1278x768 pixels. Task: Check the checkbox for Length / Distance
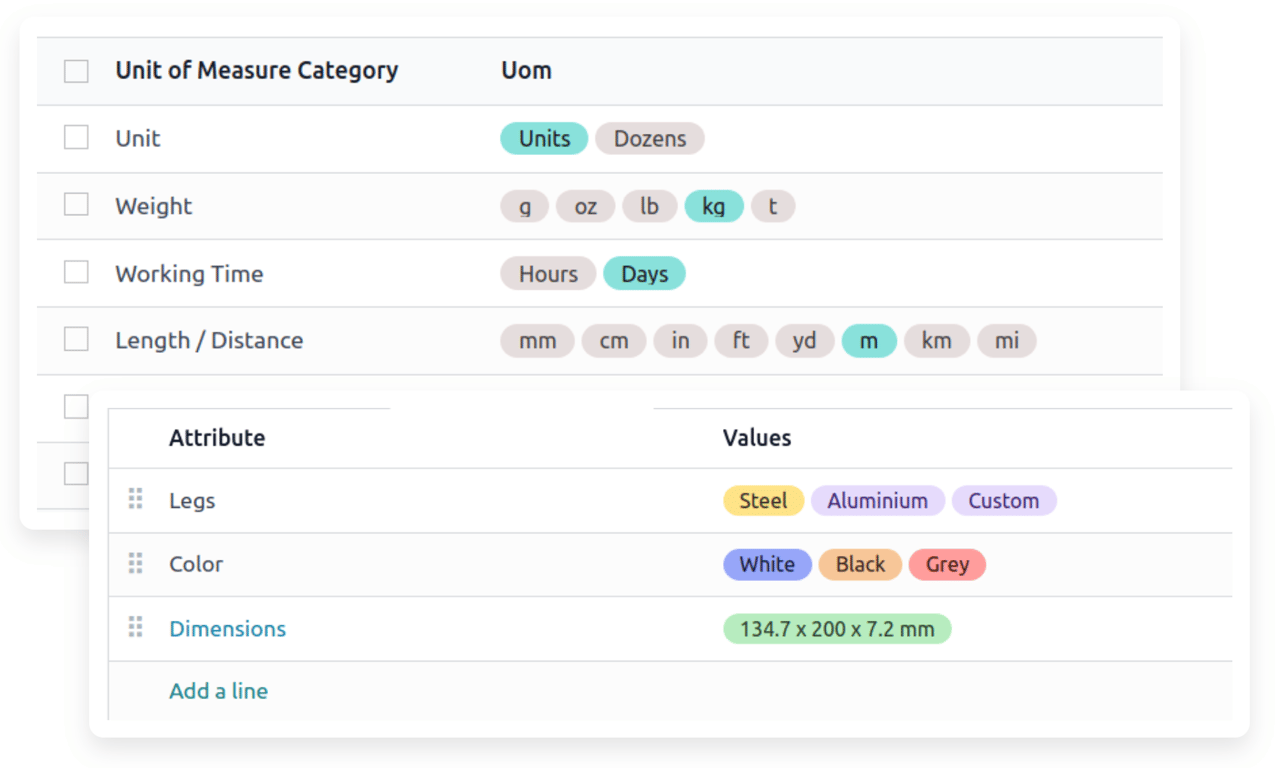pyautogui.click(x=76, y=339)
